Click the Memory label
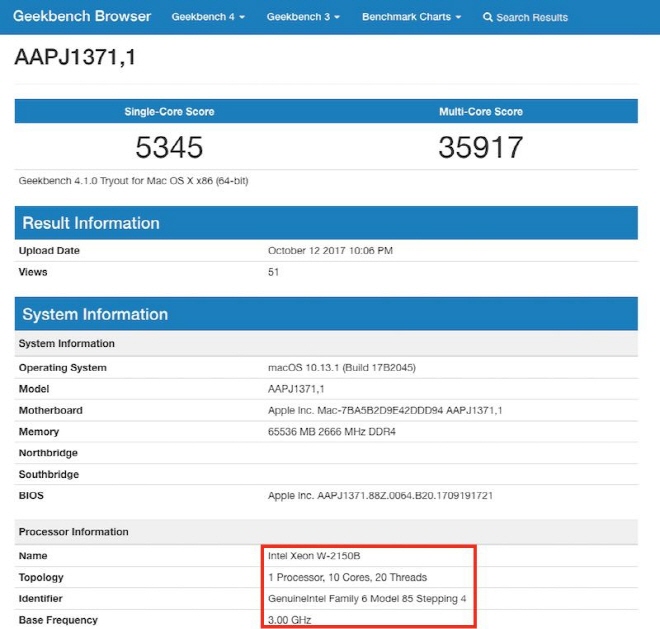 (39, 432)
